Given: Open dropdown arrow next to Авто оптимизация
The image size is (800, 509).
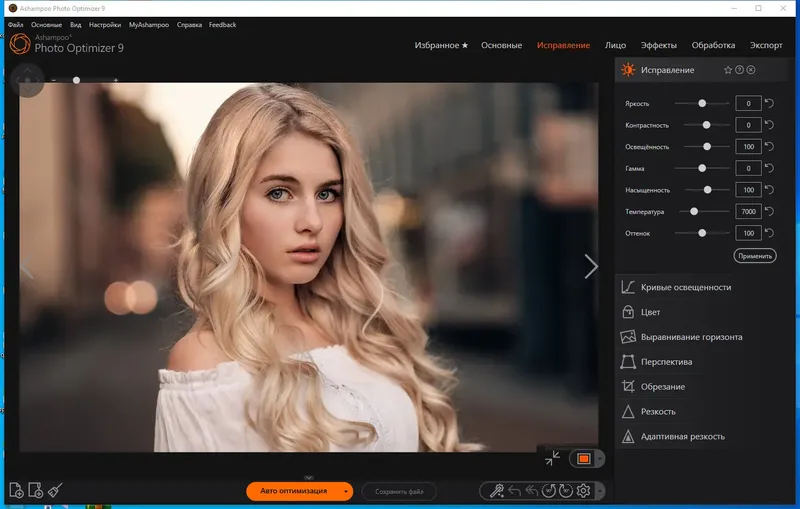Looking at the screenshot, I should point(346,491).
